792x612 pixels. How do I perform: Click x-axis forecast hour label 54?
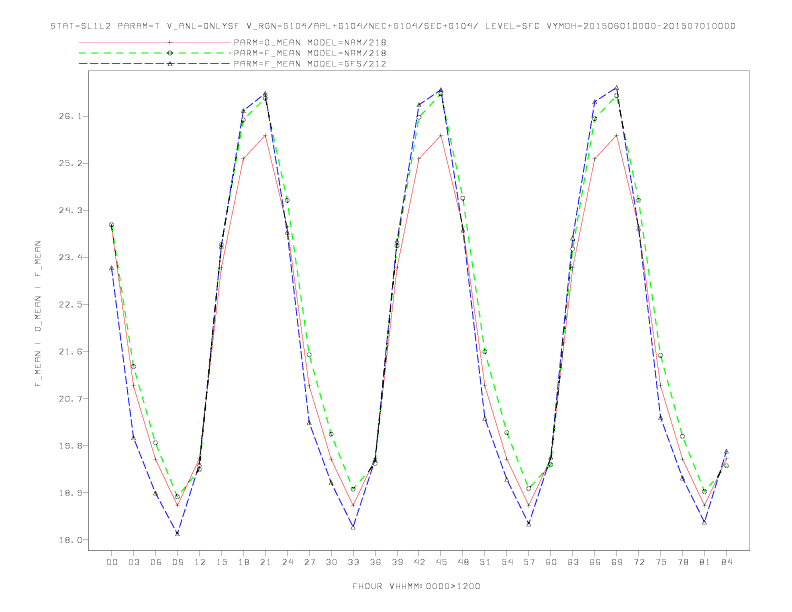507,562
